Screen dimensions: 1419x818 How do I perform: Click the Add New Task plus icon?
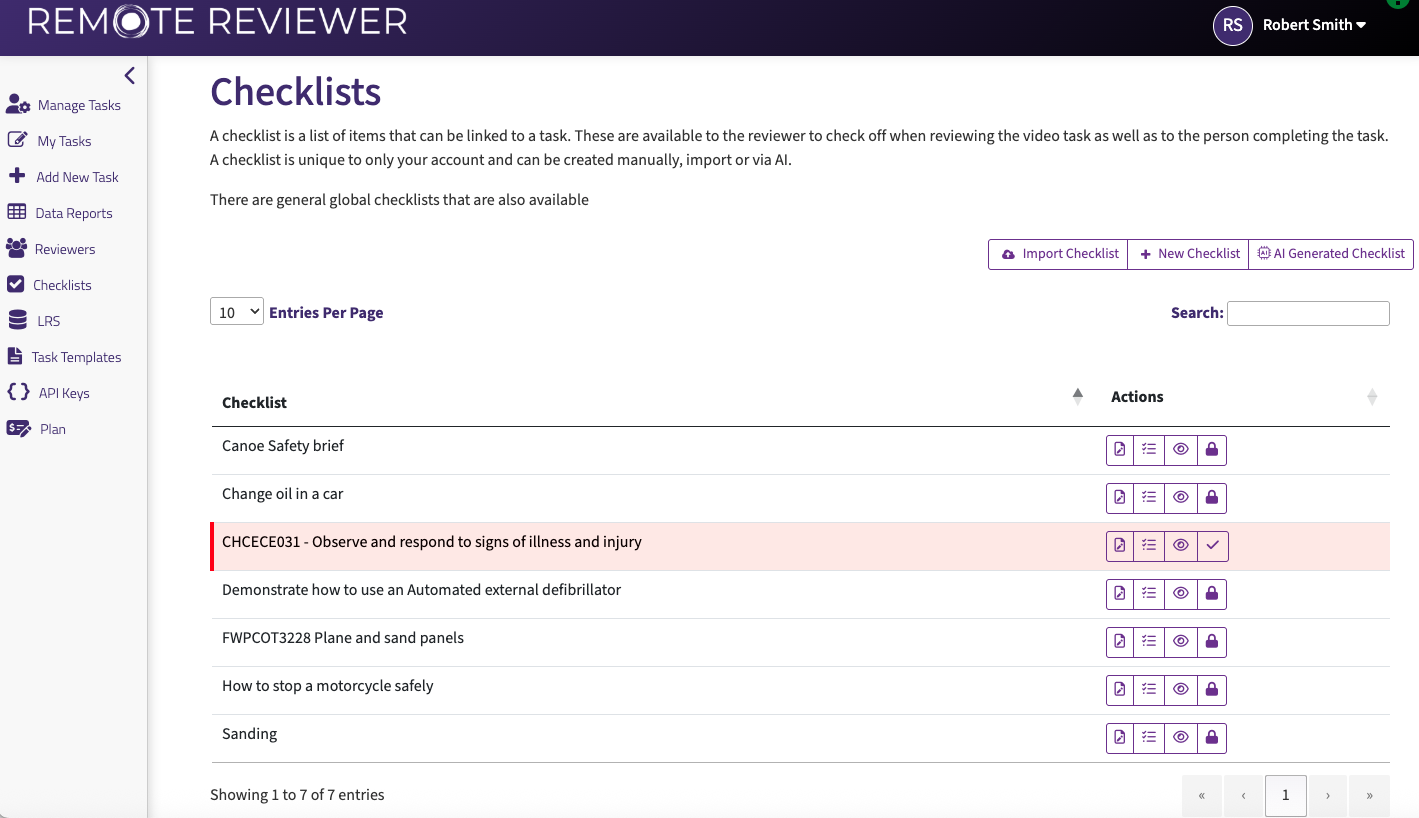[18, 176]
